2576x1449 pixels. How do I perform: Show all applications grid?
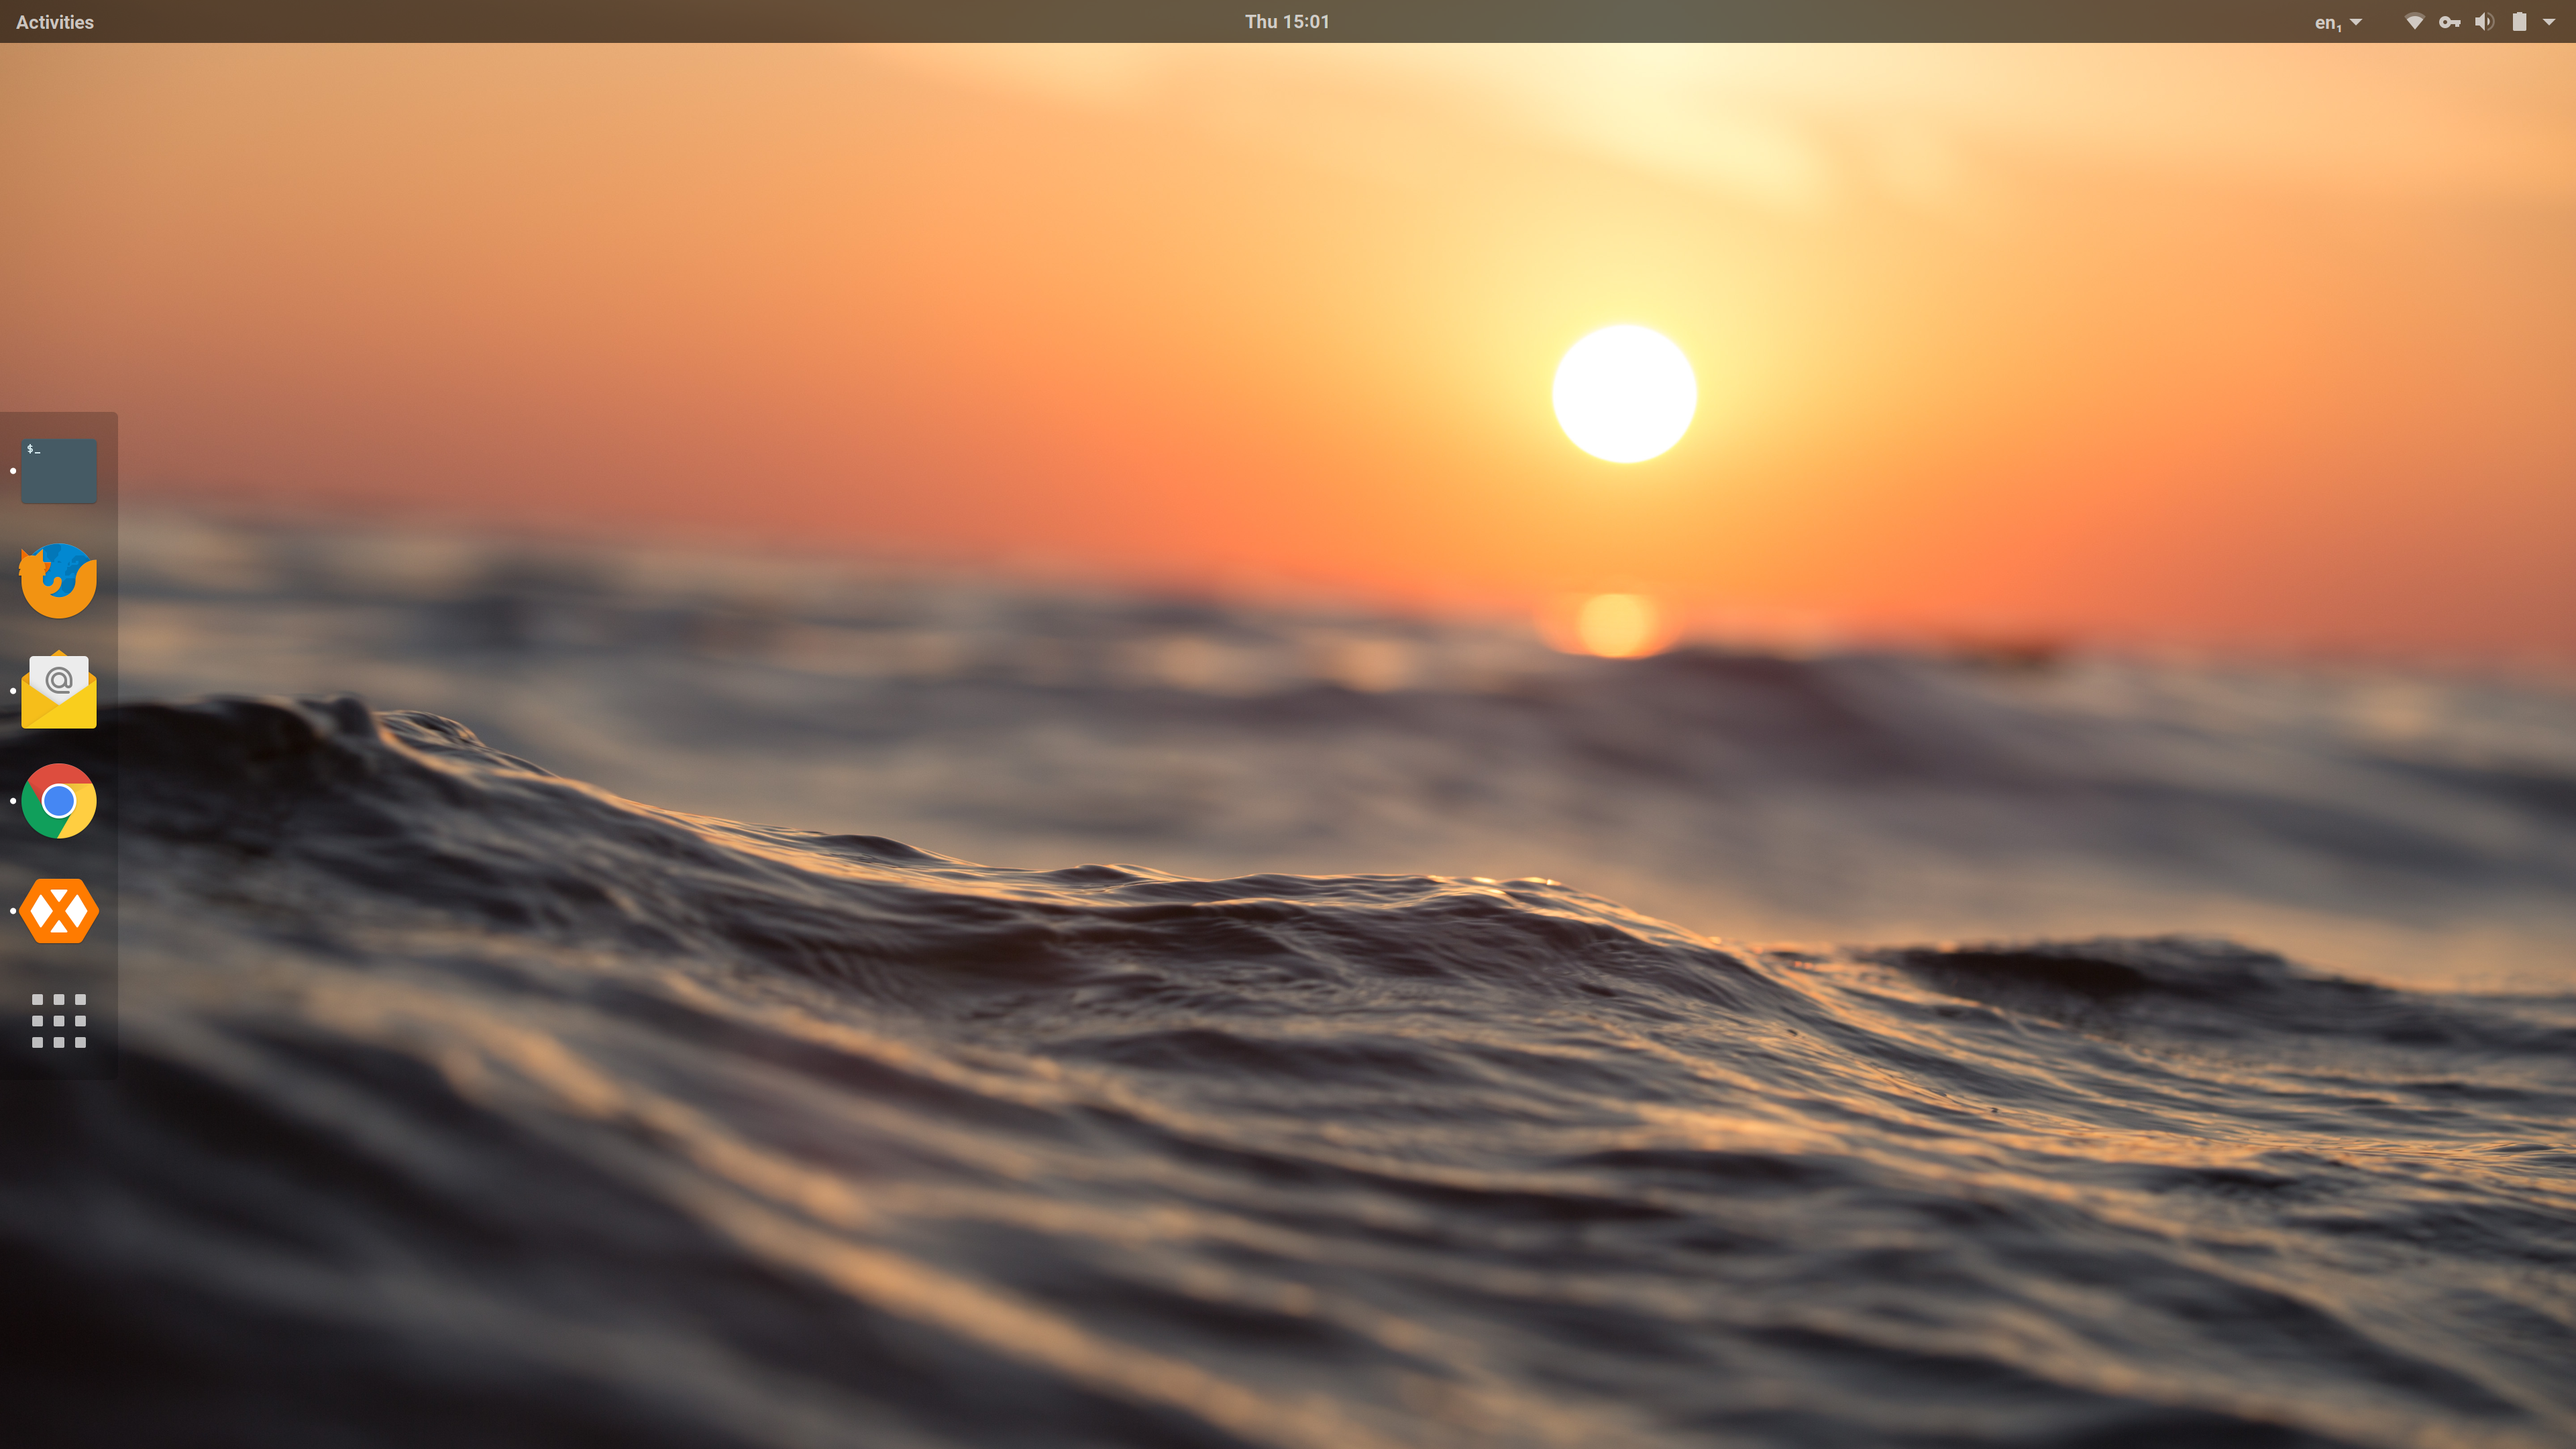coord(59,1021)
